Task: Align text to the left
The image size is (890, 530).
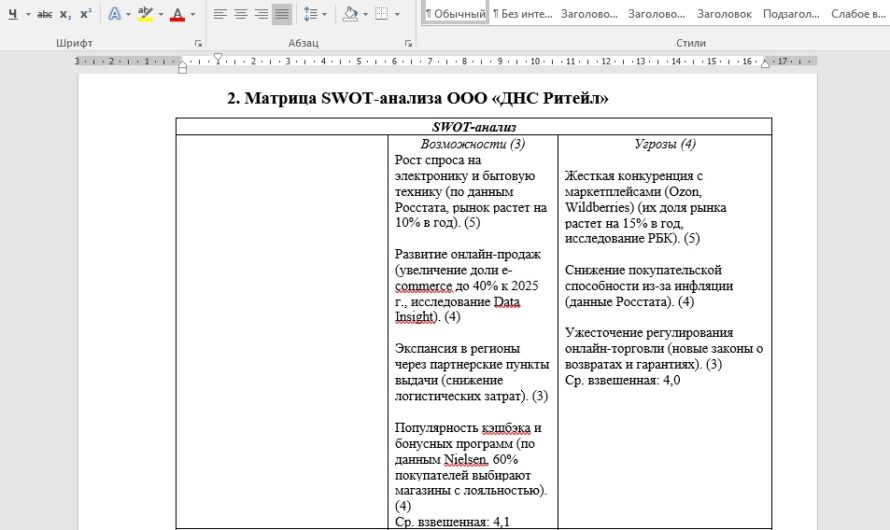Action: (220, 14)
